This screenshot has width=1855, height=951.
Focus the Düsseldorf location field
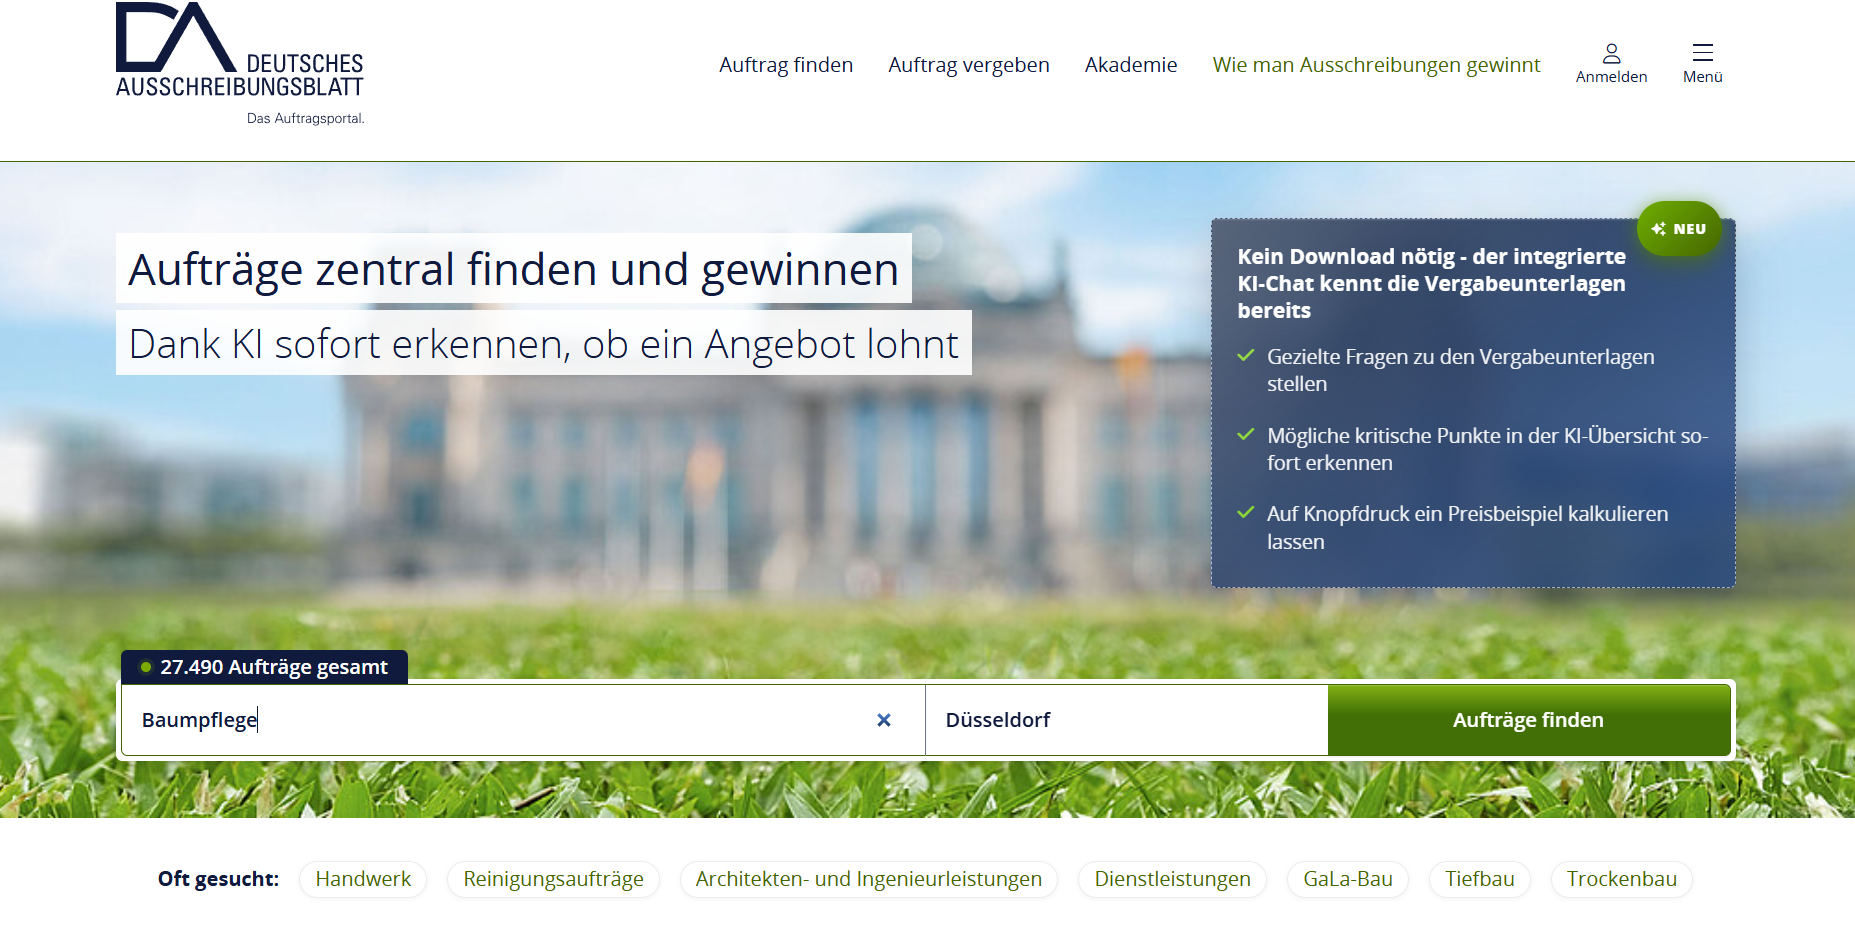[1127, 720]
